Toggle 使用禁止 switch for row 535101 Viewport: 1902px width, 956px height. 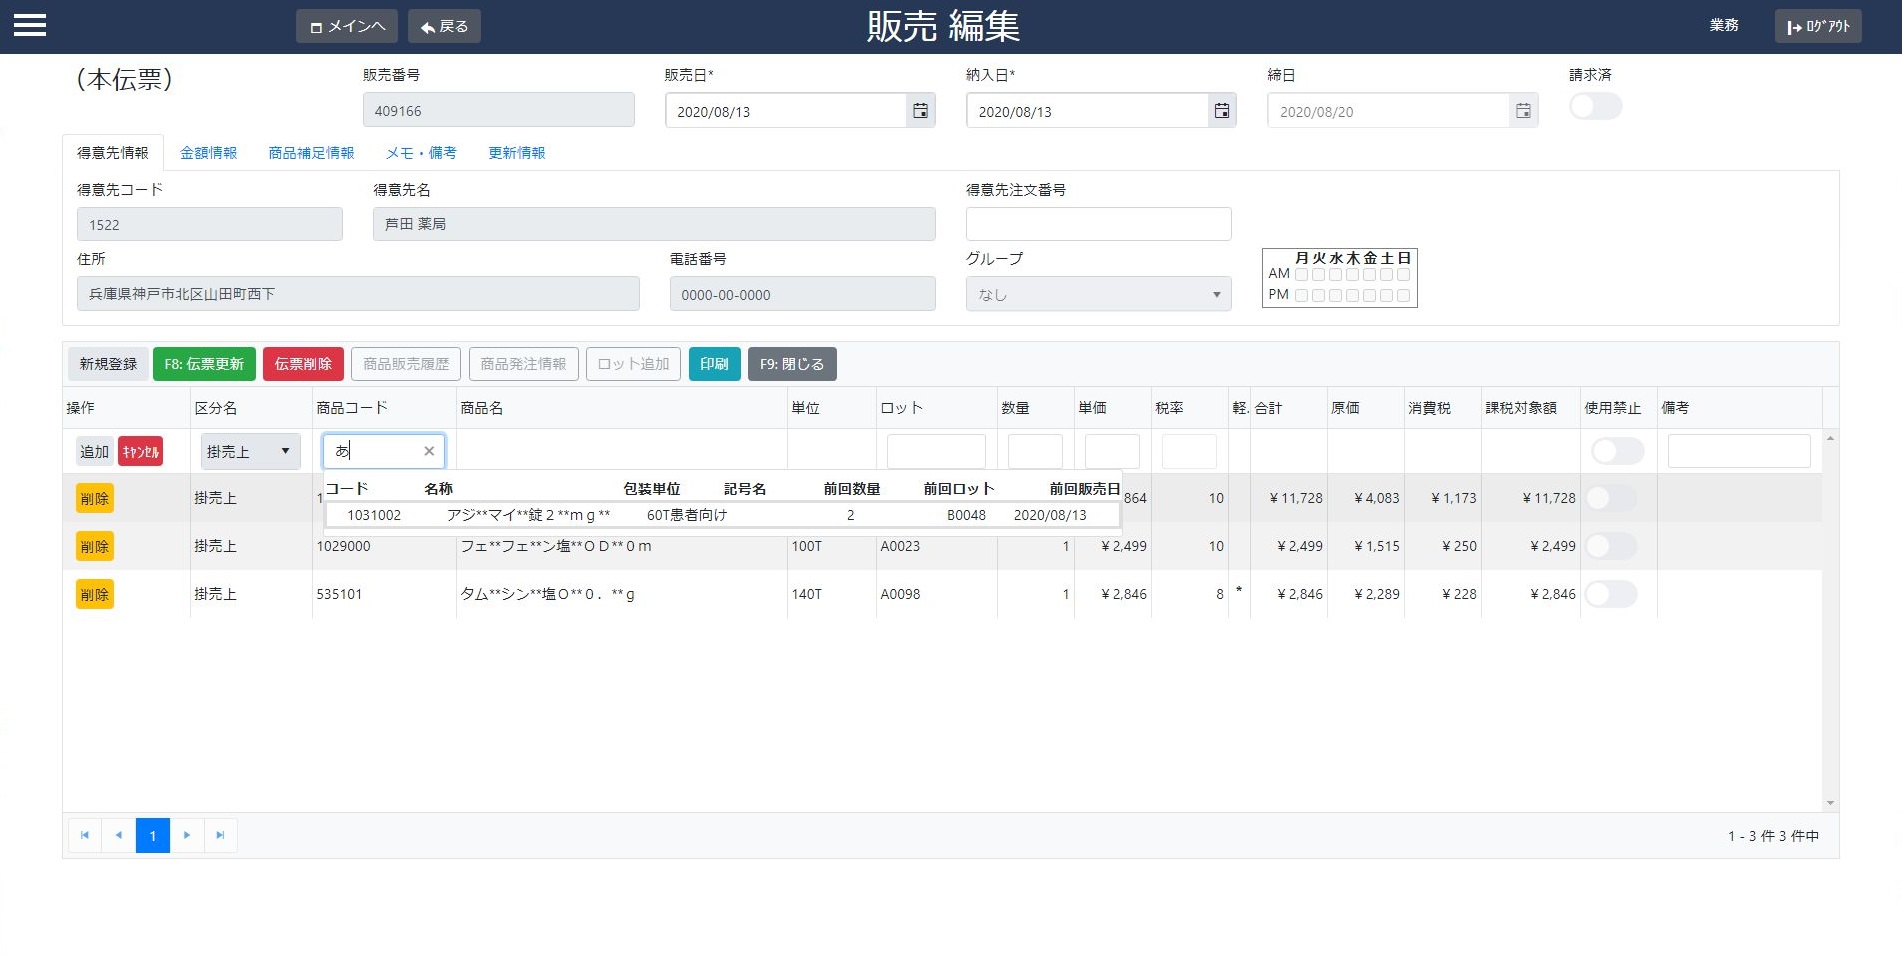[x=1611, y=594]
